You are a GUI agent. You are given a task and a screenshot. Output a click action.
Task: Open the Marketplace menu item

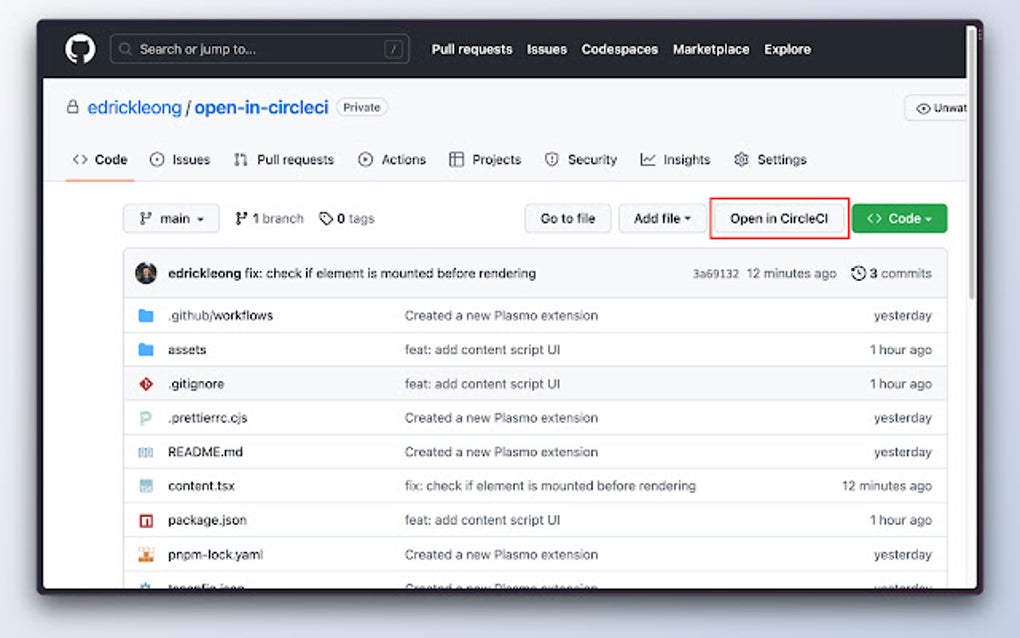pos(711,49)
